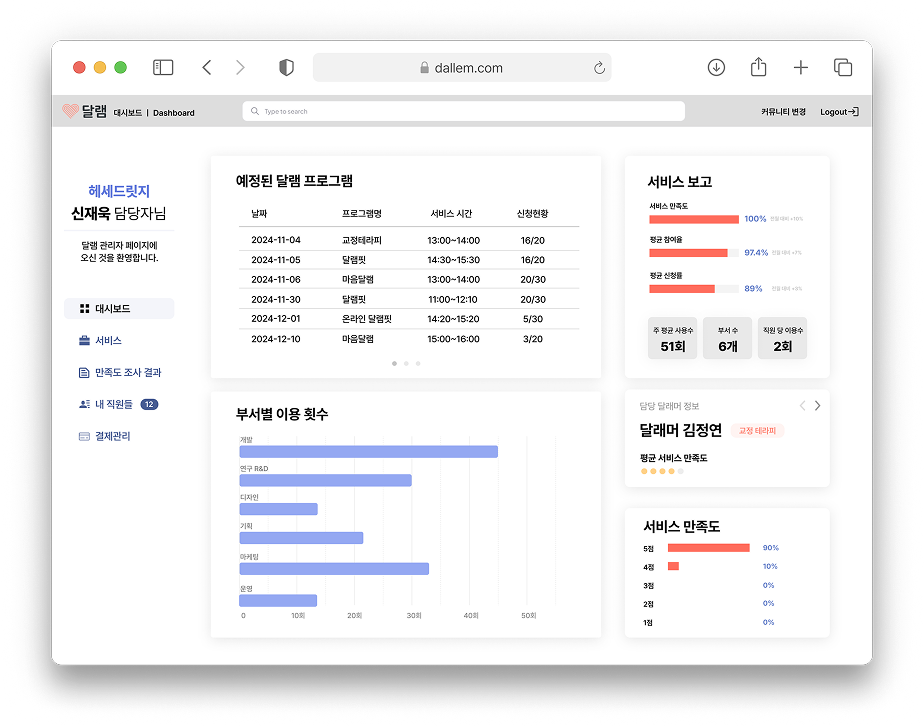Click the red close window button
The width and height of the screenshot is (924, 726).
pyautogui.click(x=79, y=68)
